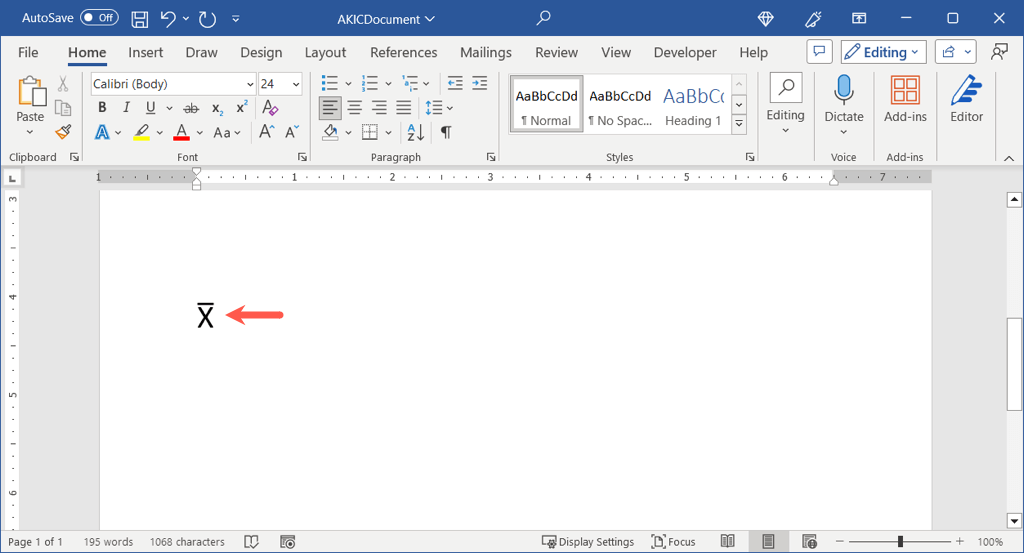The height and width of the screenshot is (553, 1024).
Task: Click Focus in status bar
Action: [673, 542]
